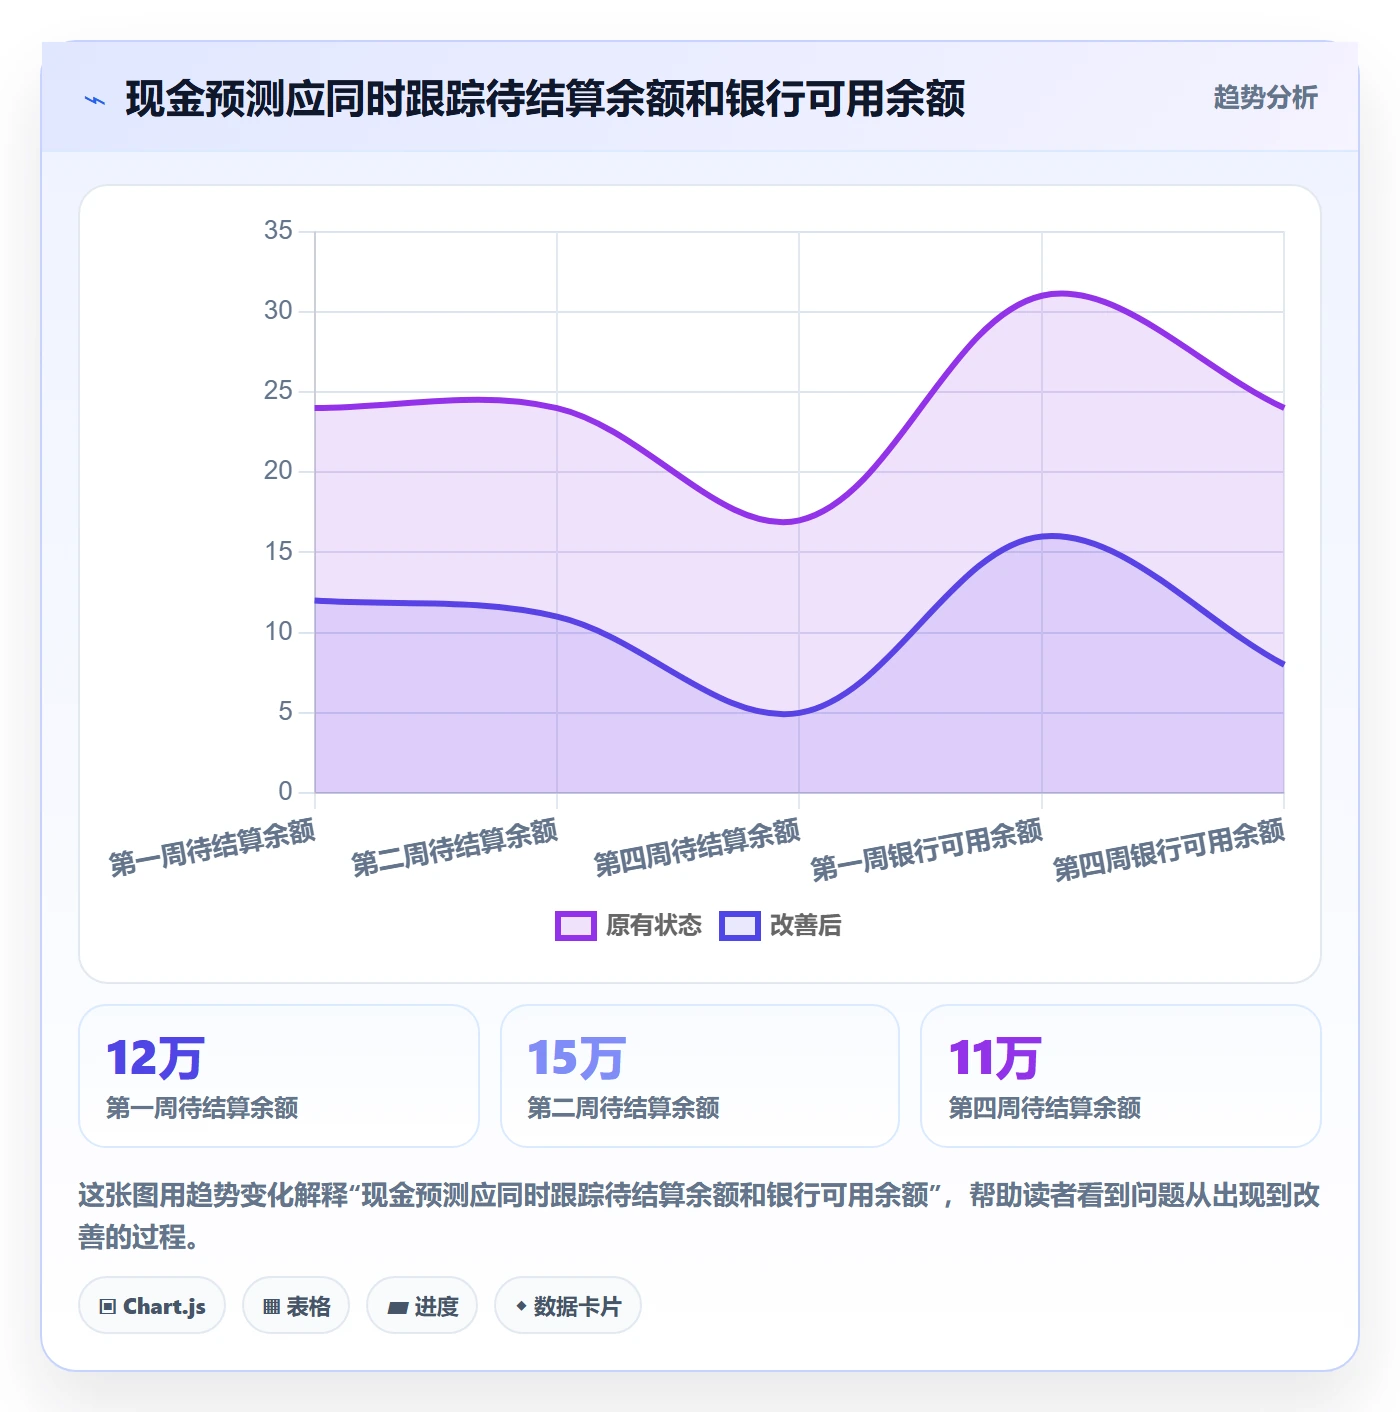Image resolution: width=1400 pixels, height=1412 pixels.
Task: Toggle the 原有状态 legend swatch
Action: pos(575,926)
